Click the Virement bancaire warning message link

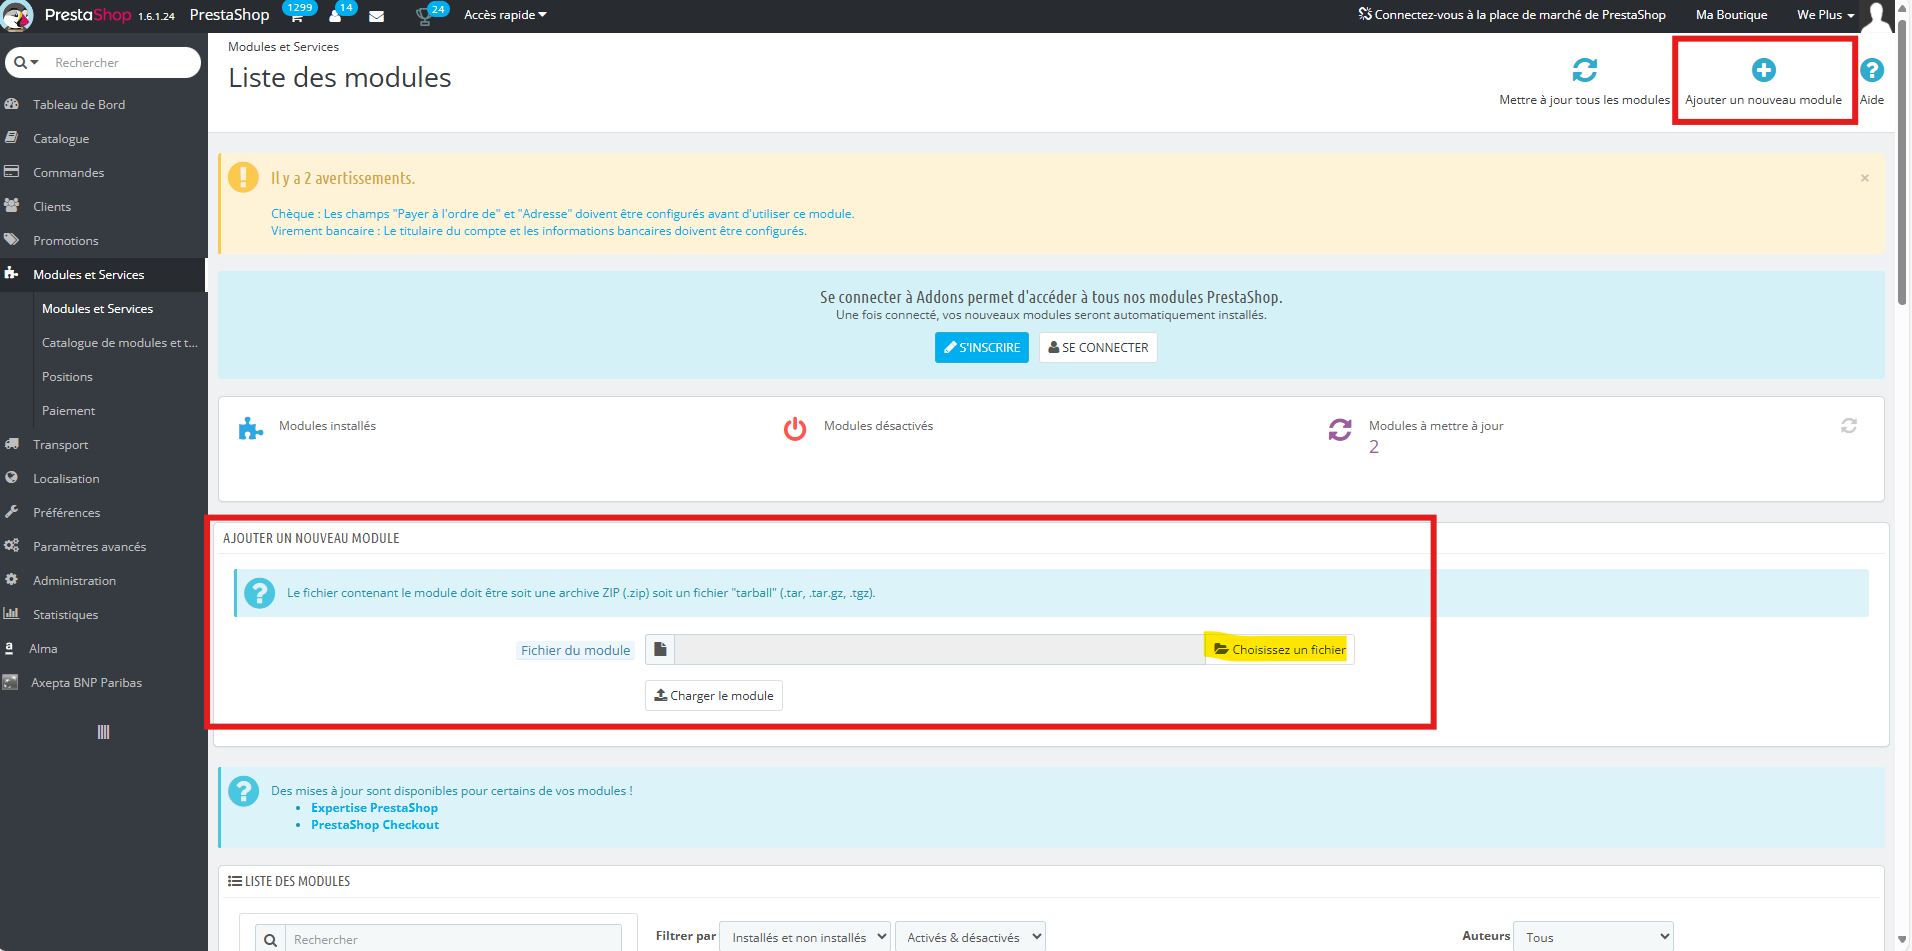539,231
